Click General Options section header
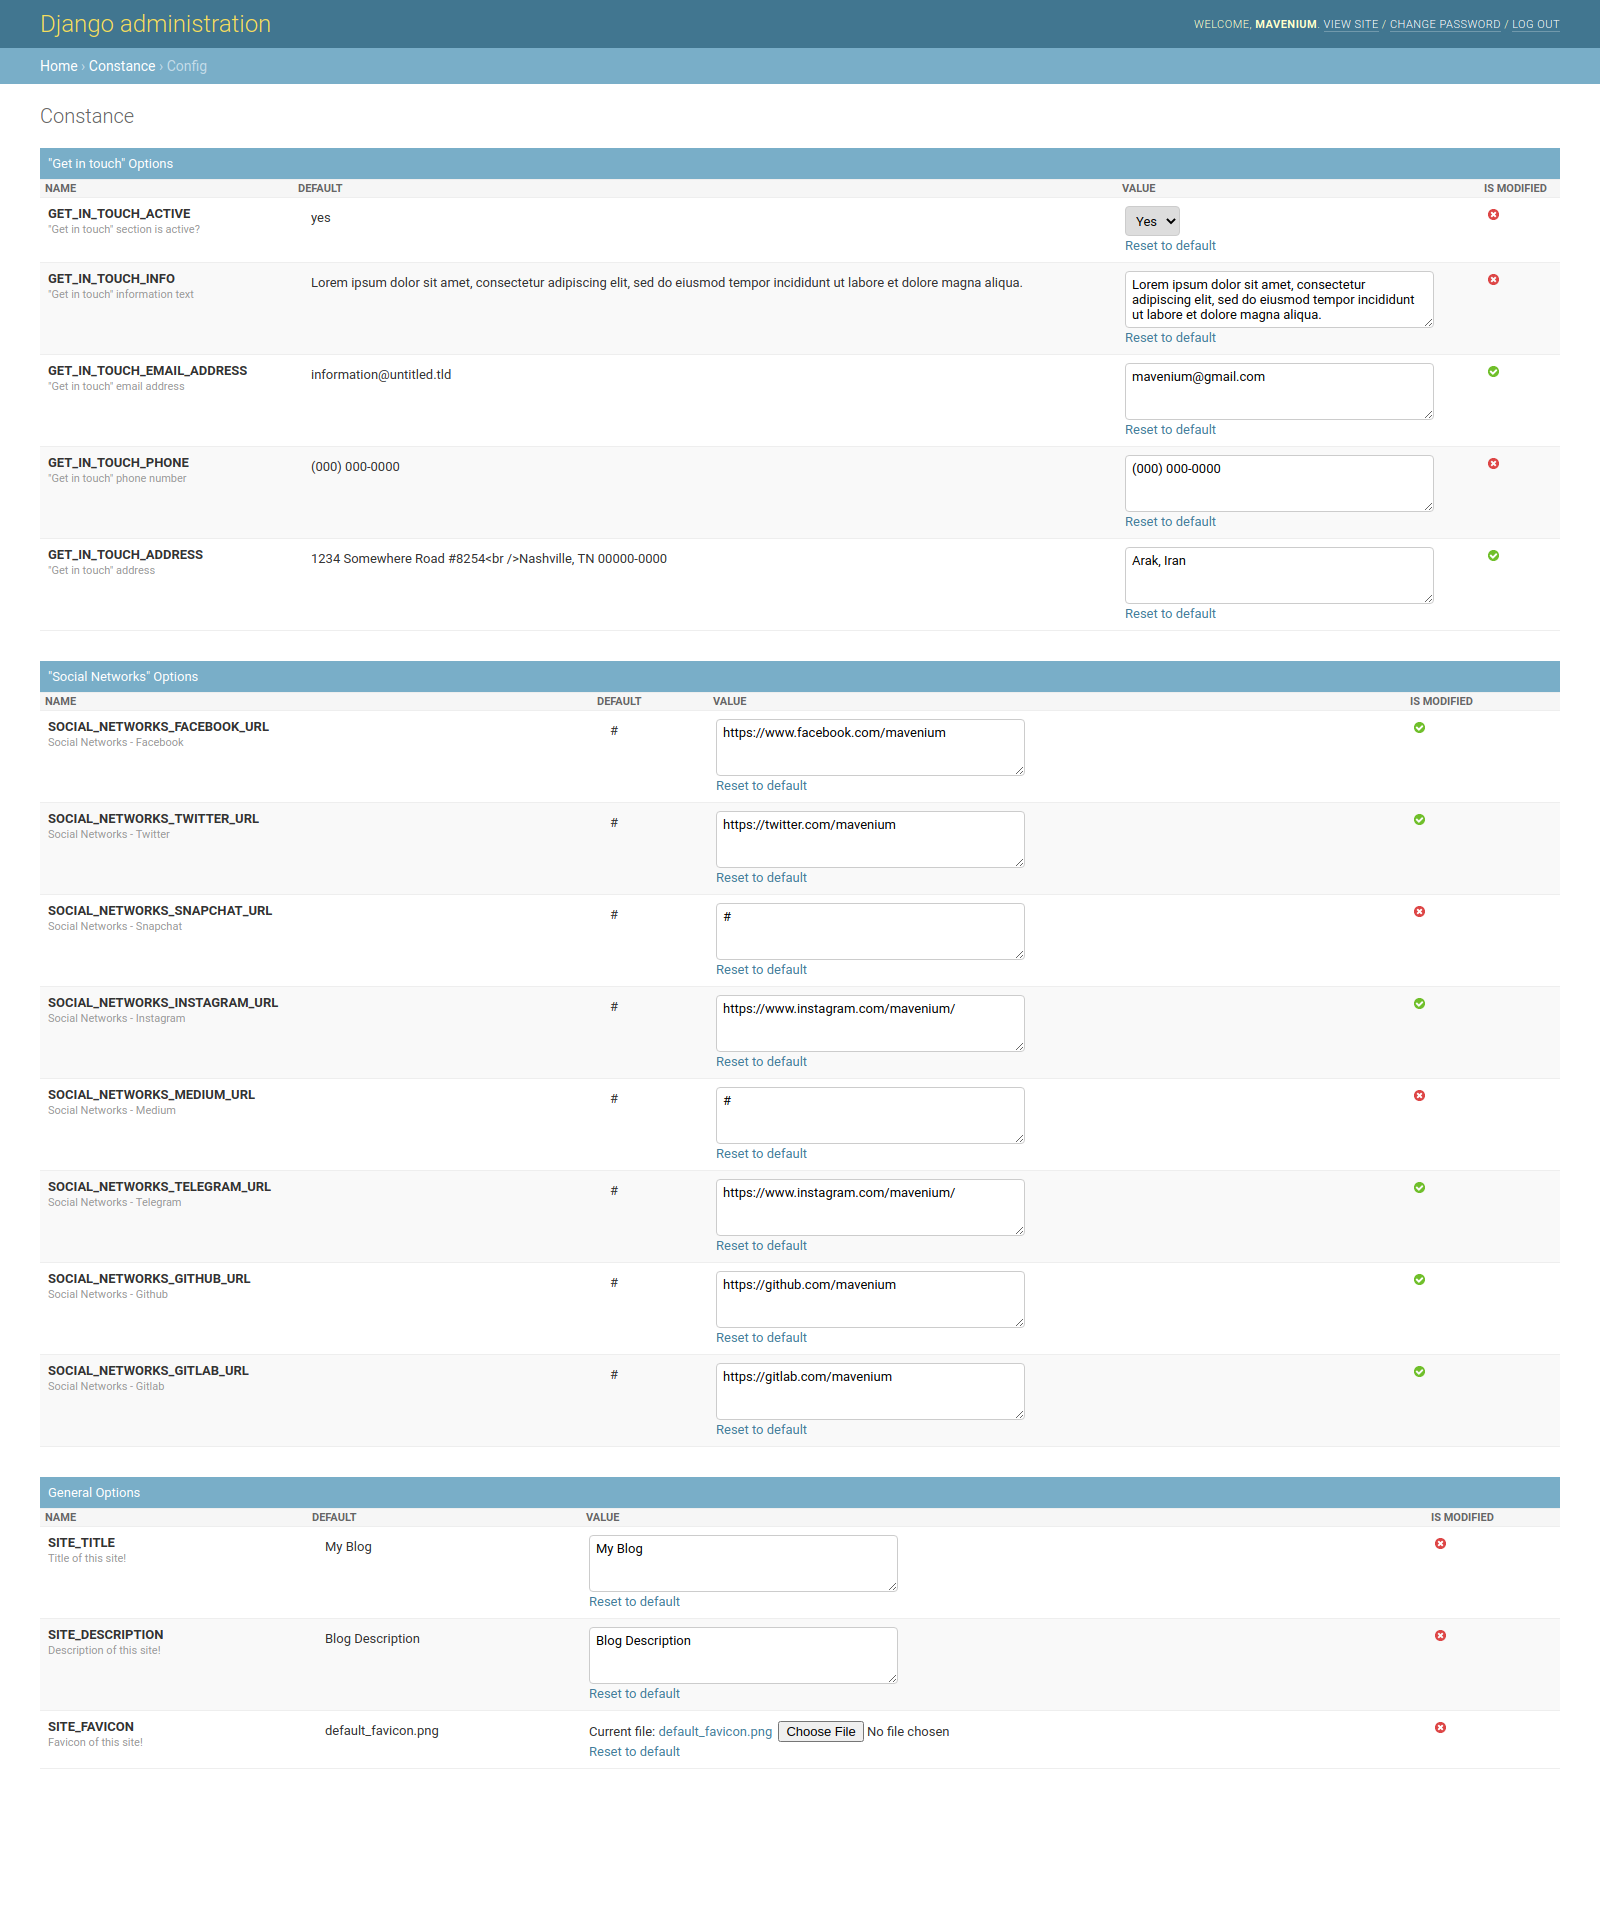Image resolution: width=1600 pixels, height=1930 pixels. pos(800,1493)
